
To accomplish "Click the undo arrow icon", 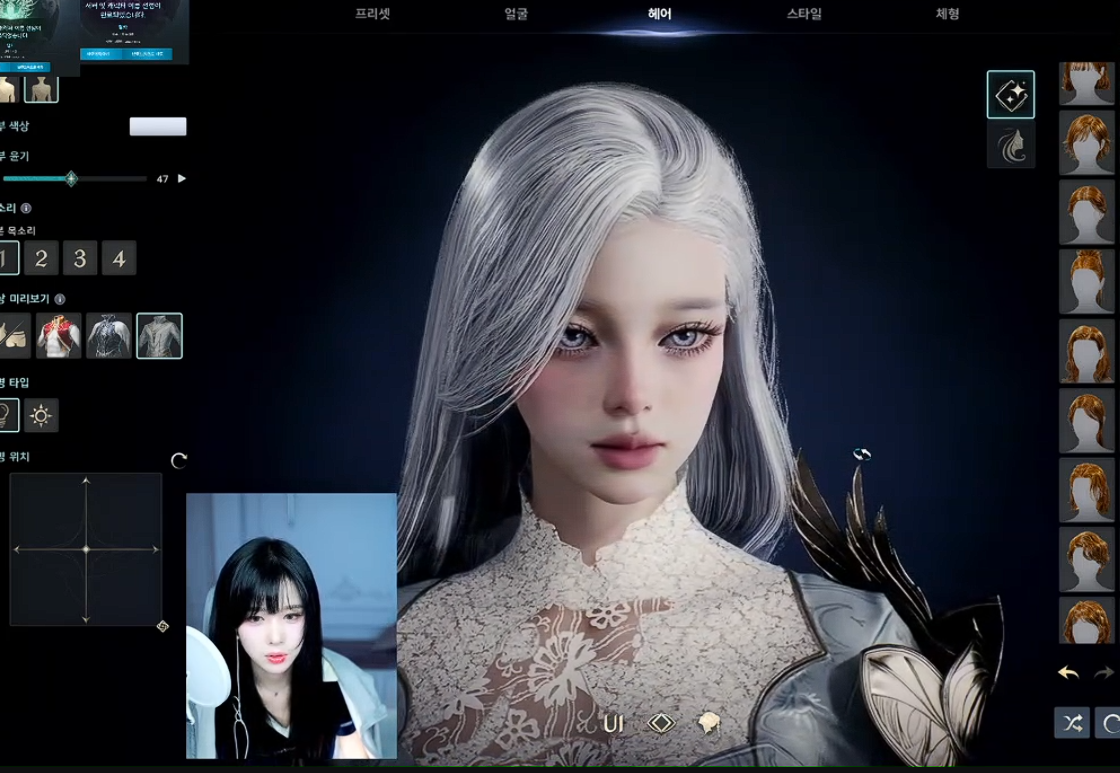I will (x=1068, y=673).
